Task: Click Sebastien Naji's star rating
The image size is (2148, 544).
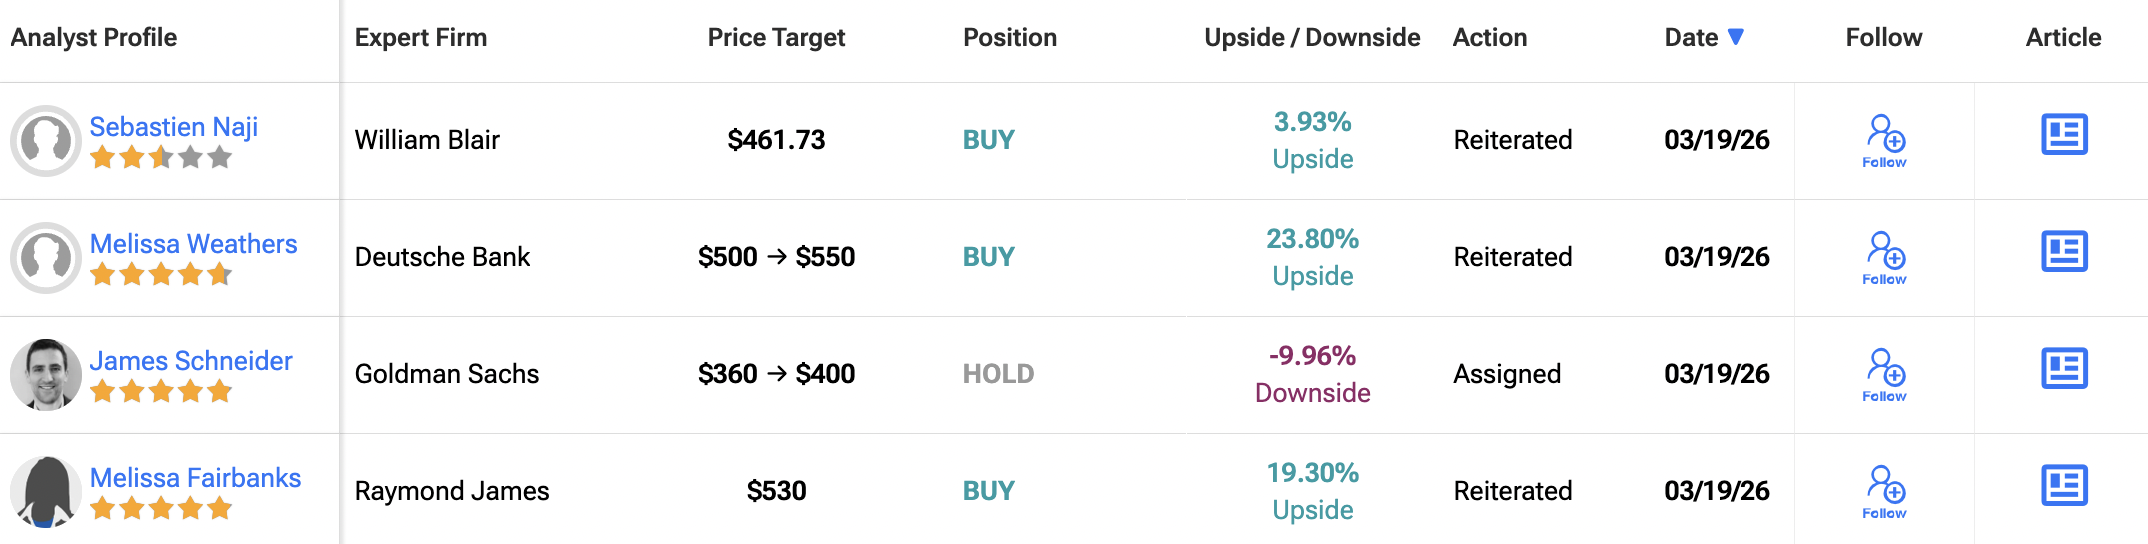Action: pos(161,158)
